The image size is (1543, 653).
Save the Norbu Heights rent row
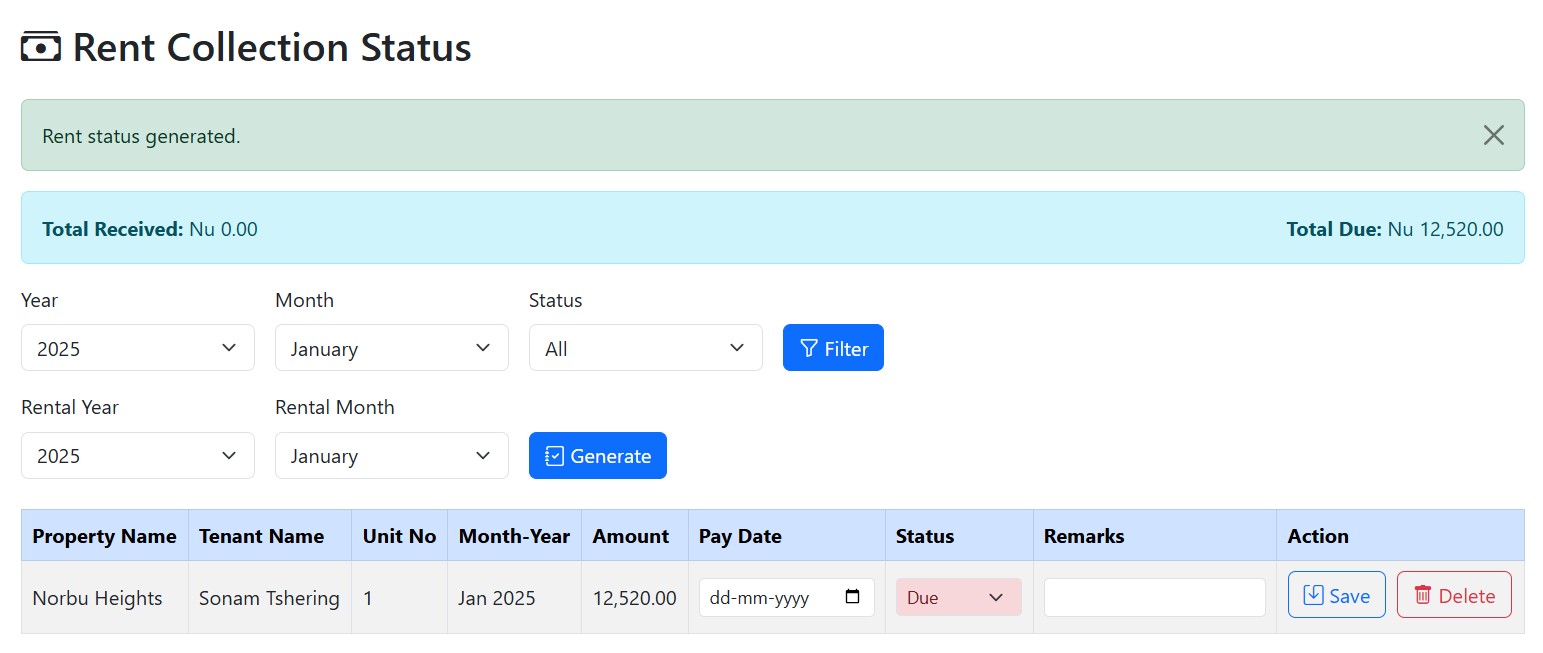tap(1336, 596)
